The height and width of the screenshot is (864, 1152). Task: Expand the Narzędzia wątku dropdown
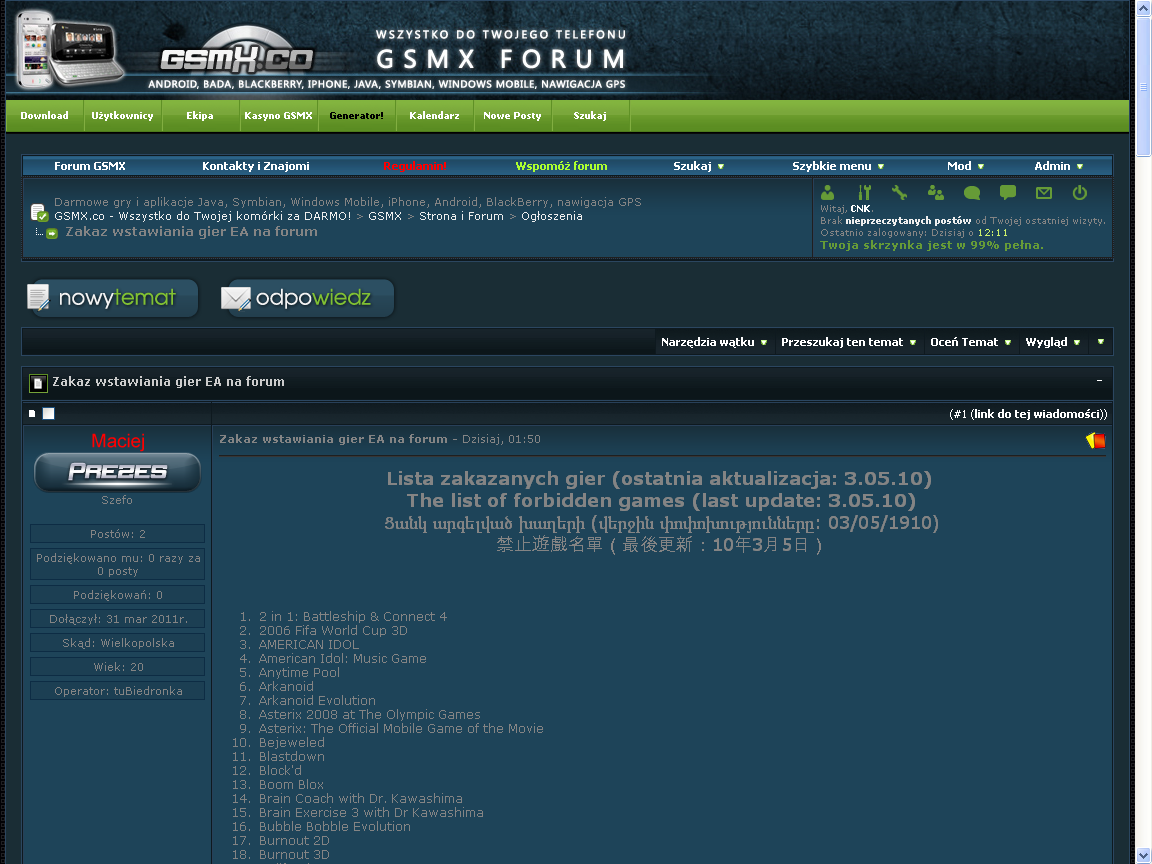tap(714, 342)
